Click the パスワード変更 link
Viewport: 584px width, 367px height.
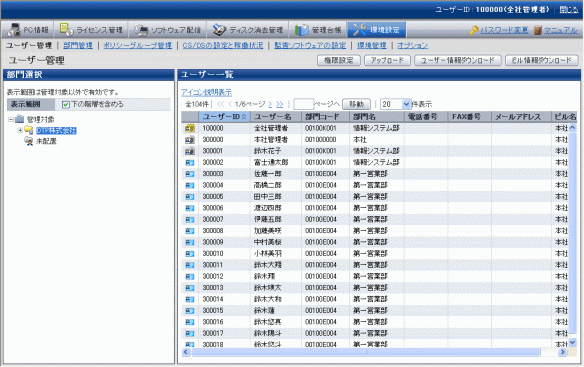tap(504, 30)
